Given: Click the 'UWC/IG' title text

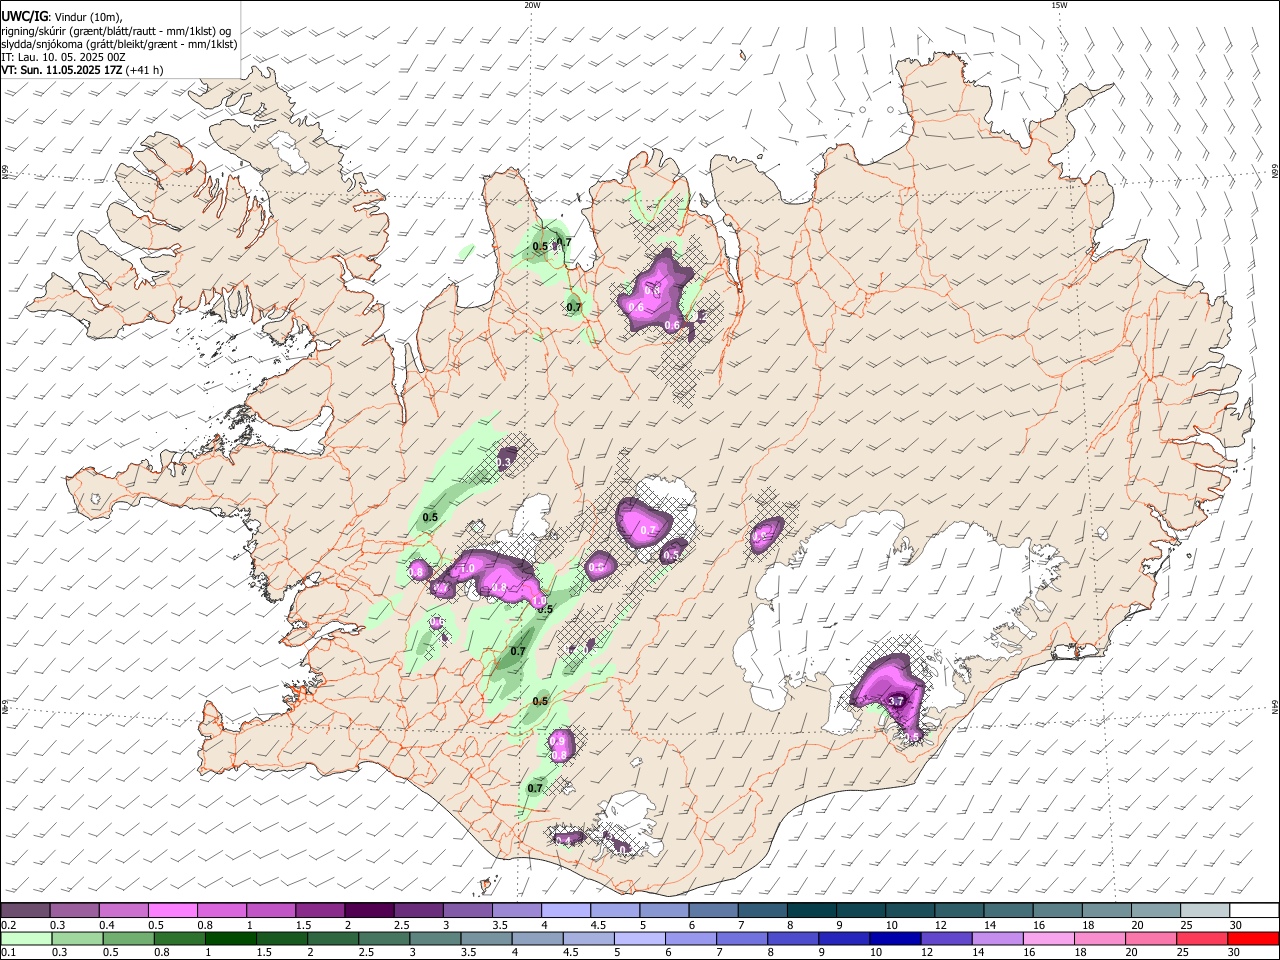Looking at the screenshot, I should 24,16.
